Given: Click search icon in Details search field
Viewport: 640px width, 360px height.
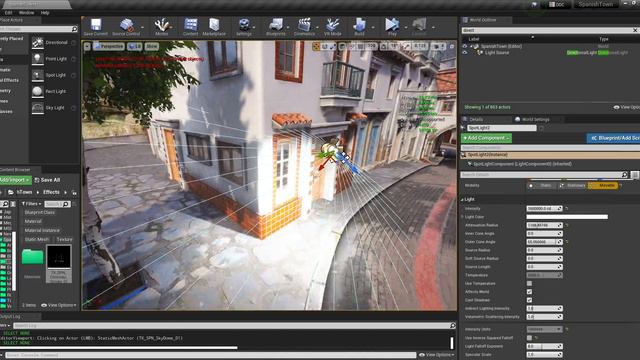Looking at the screenshot, I should tap(624, 175).
